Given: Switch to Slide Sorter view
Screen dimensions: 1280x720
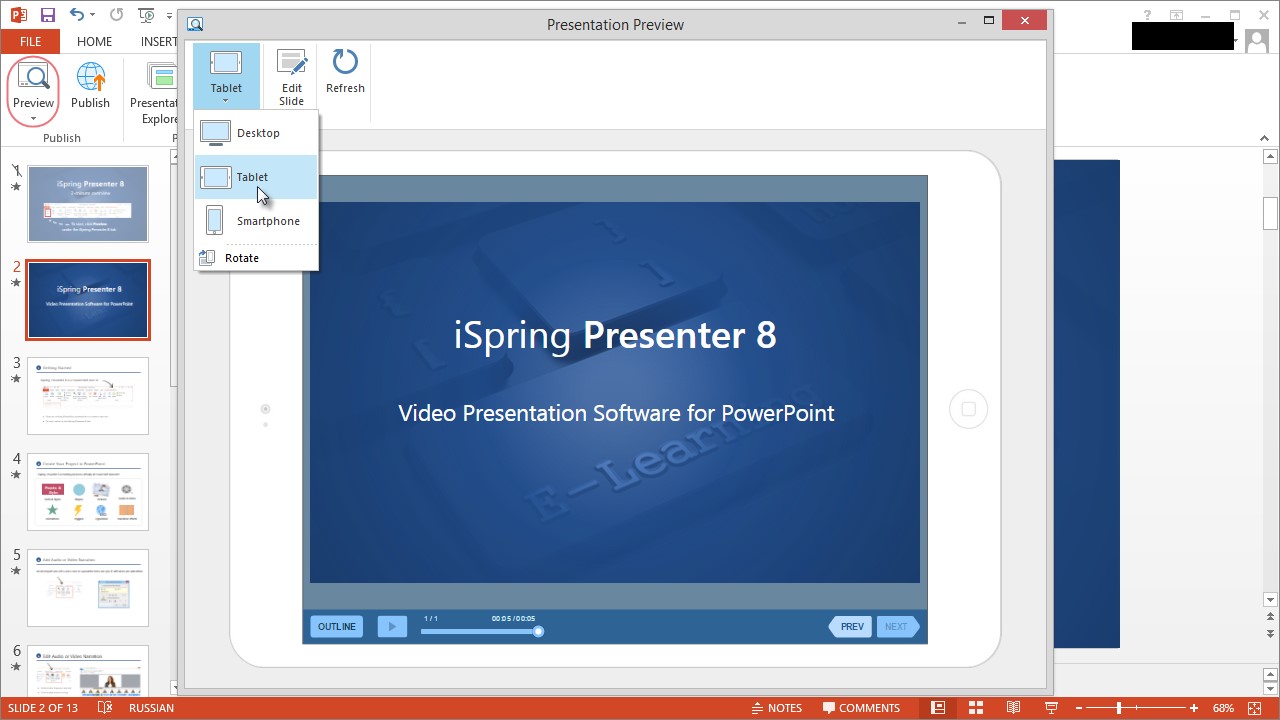Looking at the screenshot, I should [x=976, y=708].
